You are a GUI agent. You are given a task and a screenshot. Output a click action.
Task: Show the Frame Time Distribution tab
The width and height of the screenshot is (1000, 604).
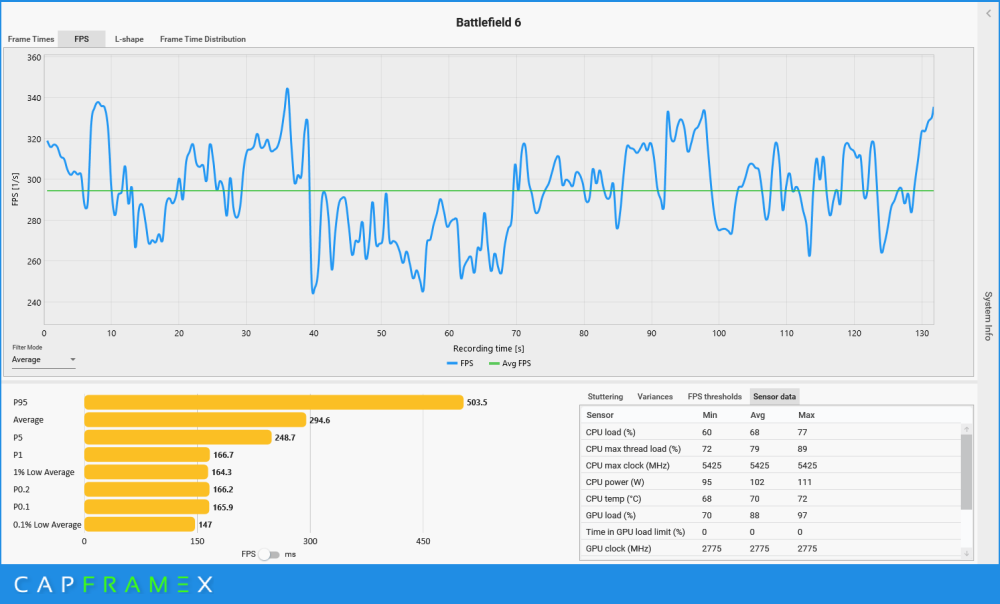pyautogui.click(x=203, y=39)
